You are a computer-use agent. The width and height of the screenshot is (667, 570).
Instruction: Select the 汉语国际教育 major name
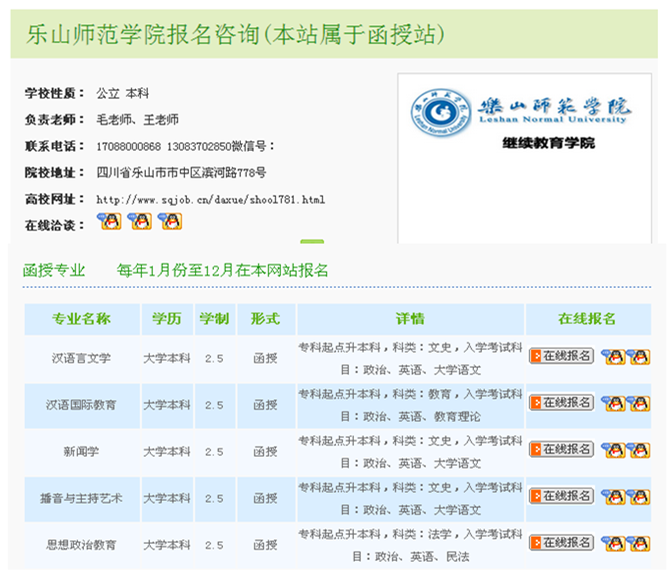(81, 405)
